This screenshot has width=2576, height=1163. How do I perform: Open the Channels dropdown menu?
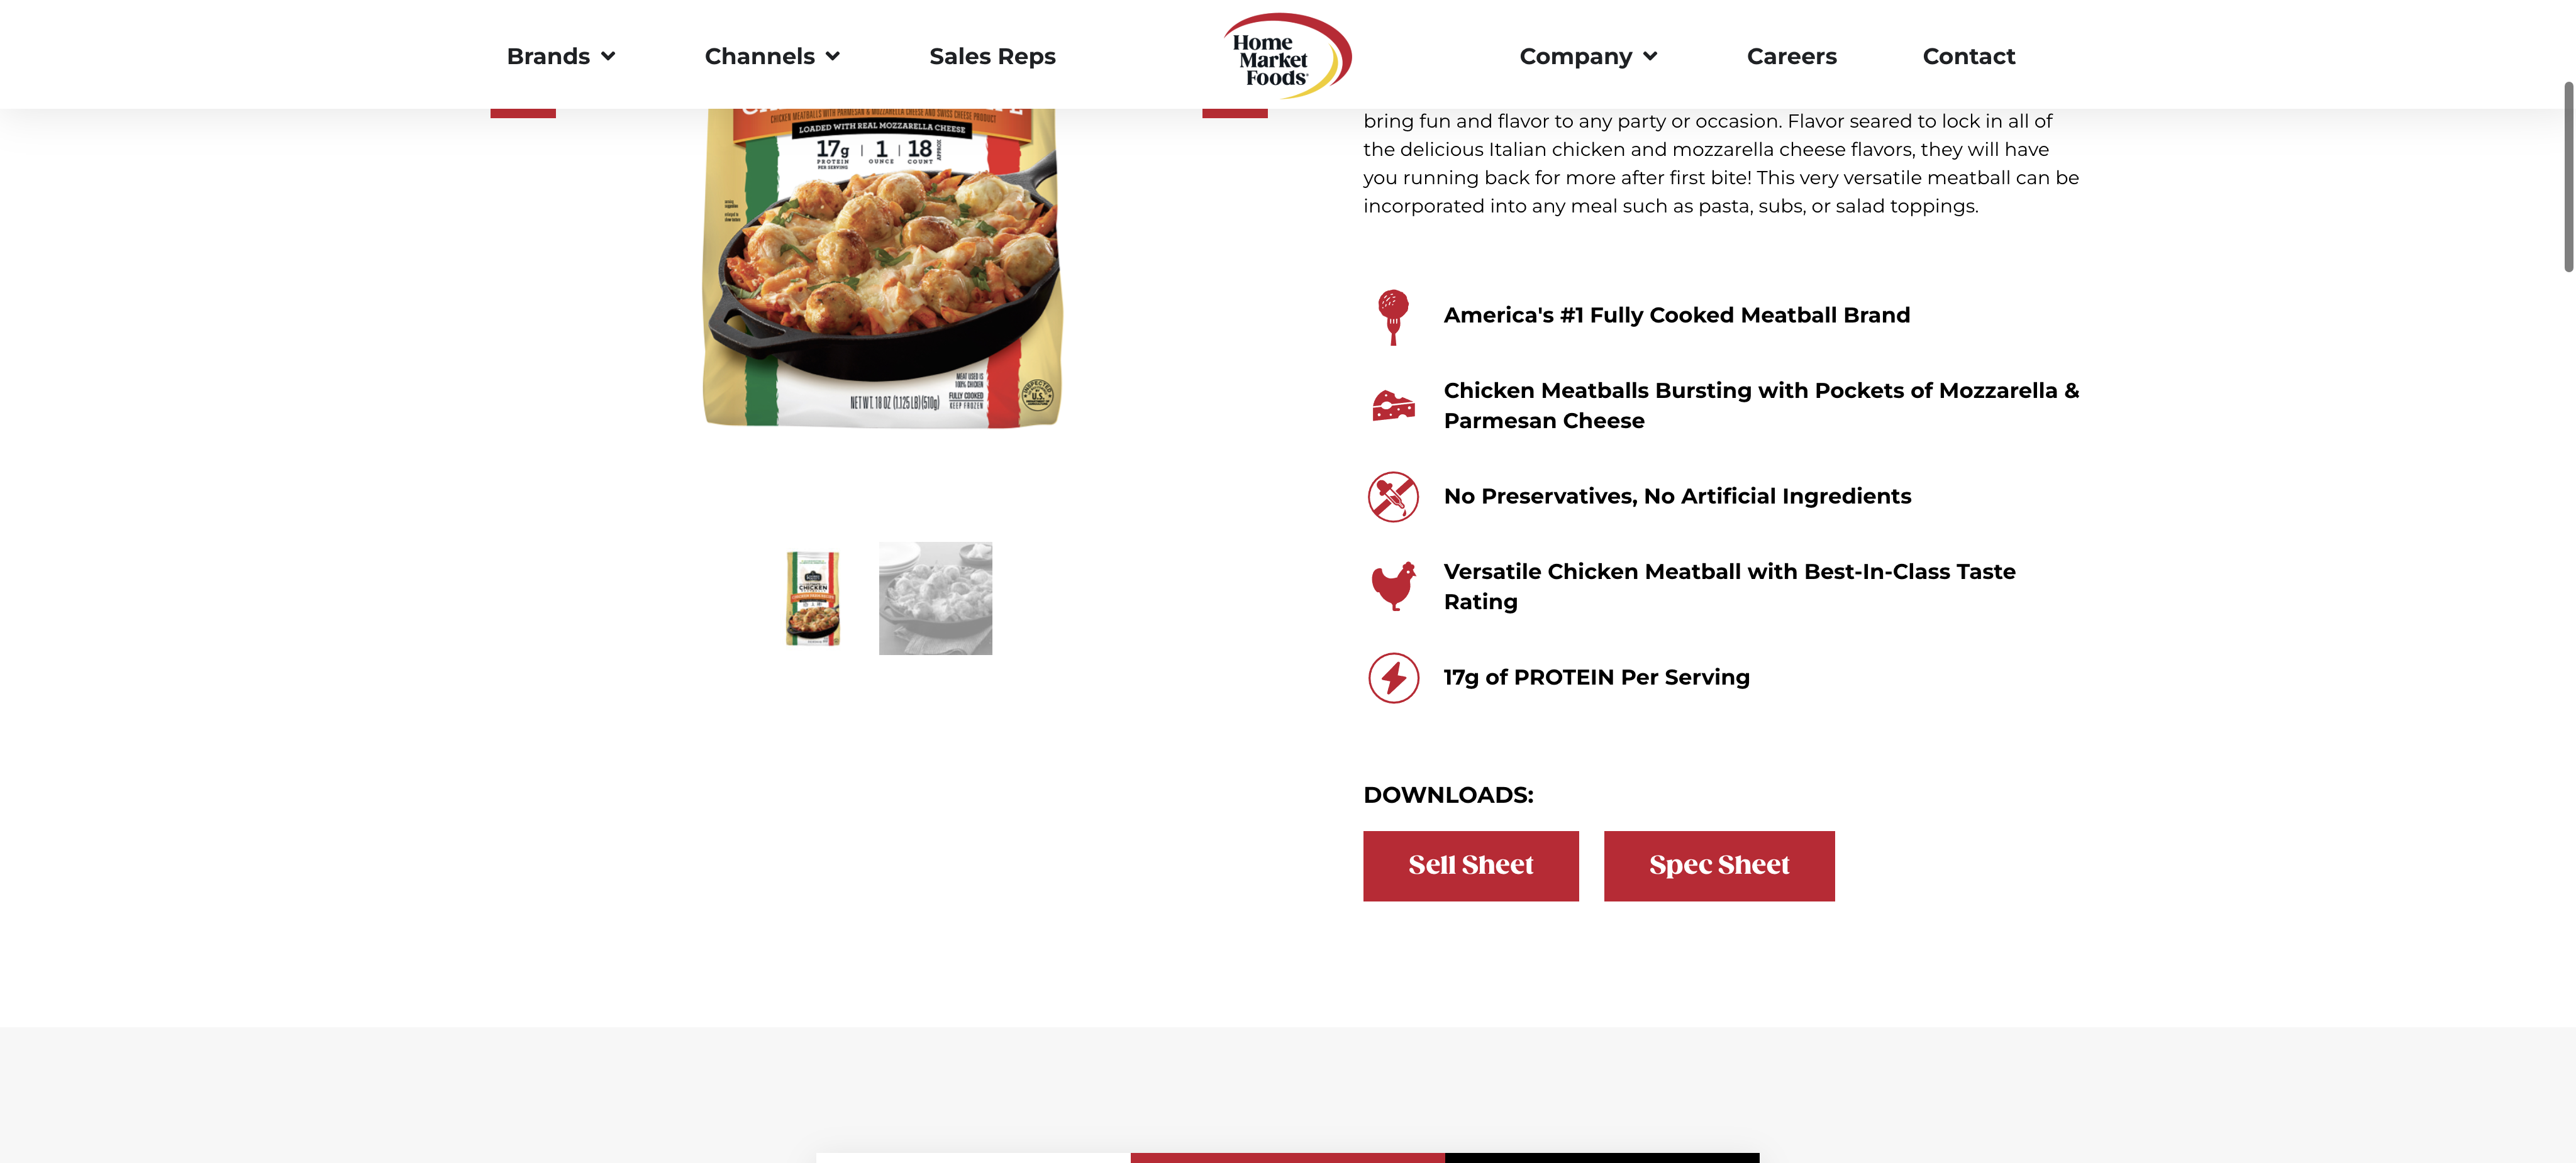pos(772,56)
